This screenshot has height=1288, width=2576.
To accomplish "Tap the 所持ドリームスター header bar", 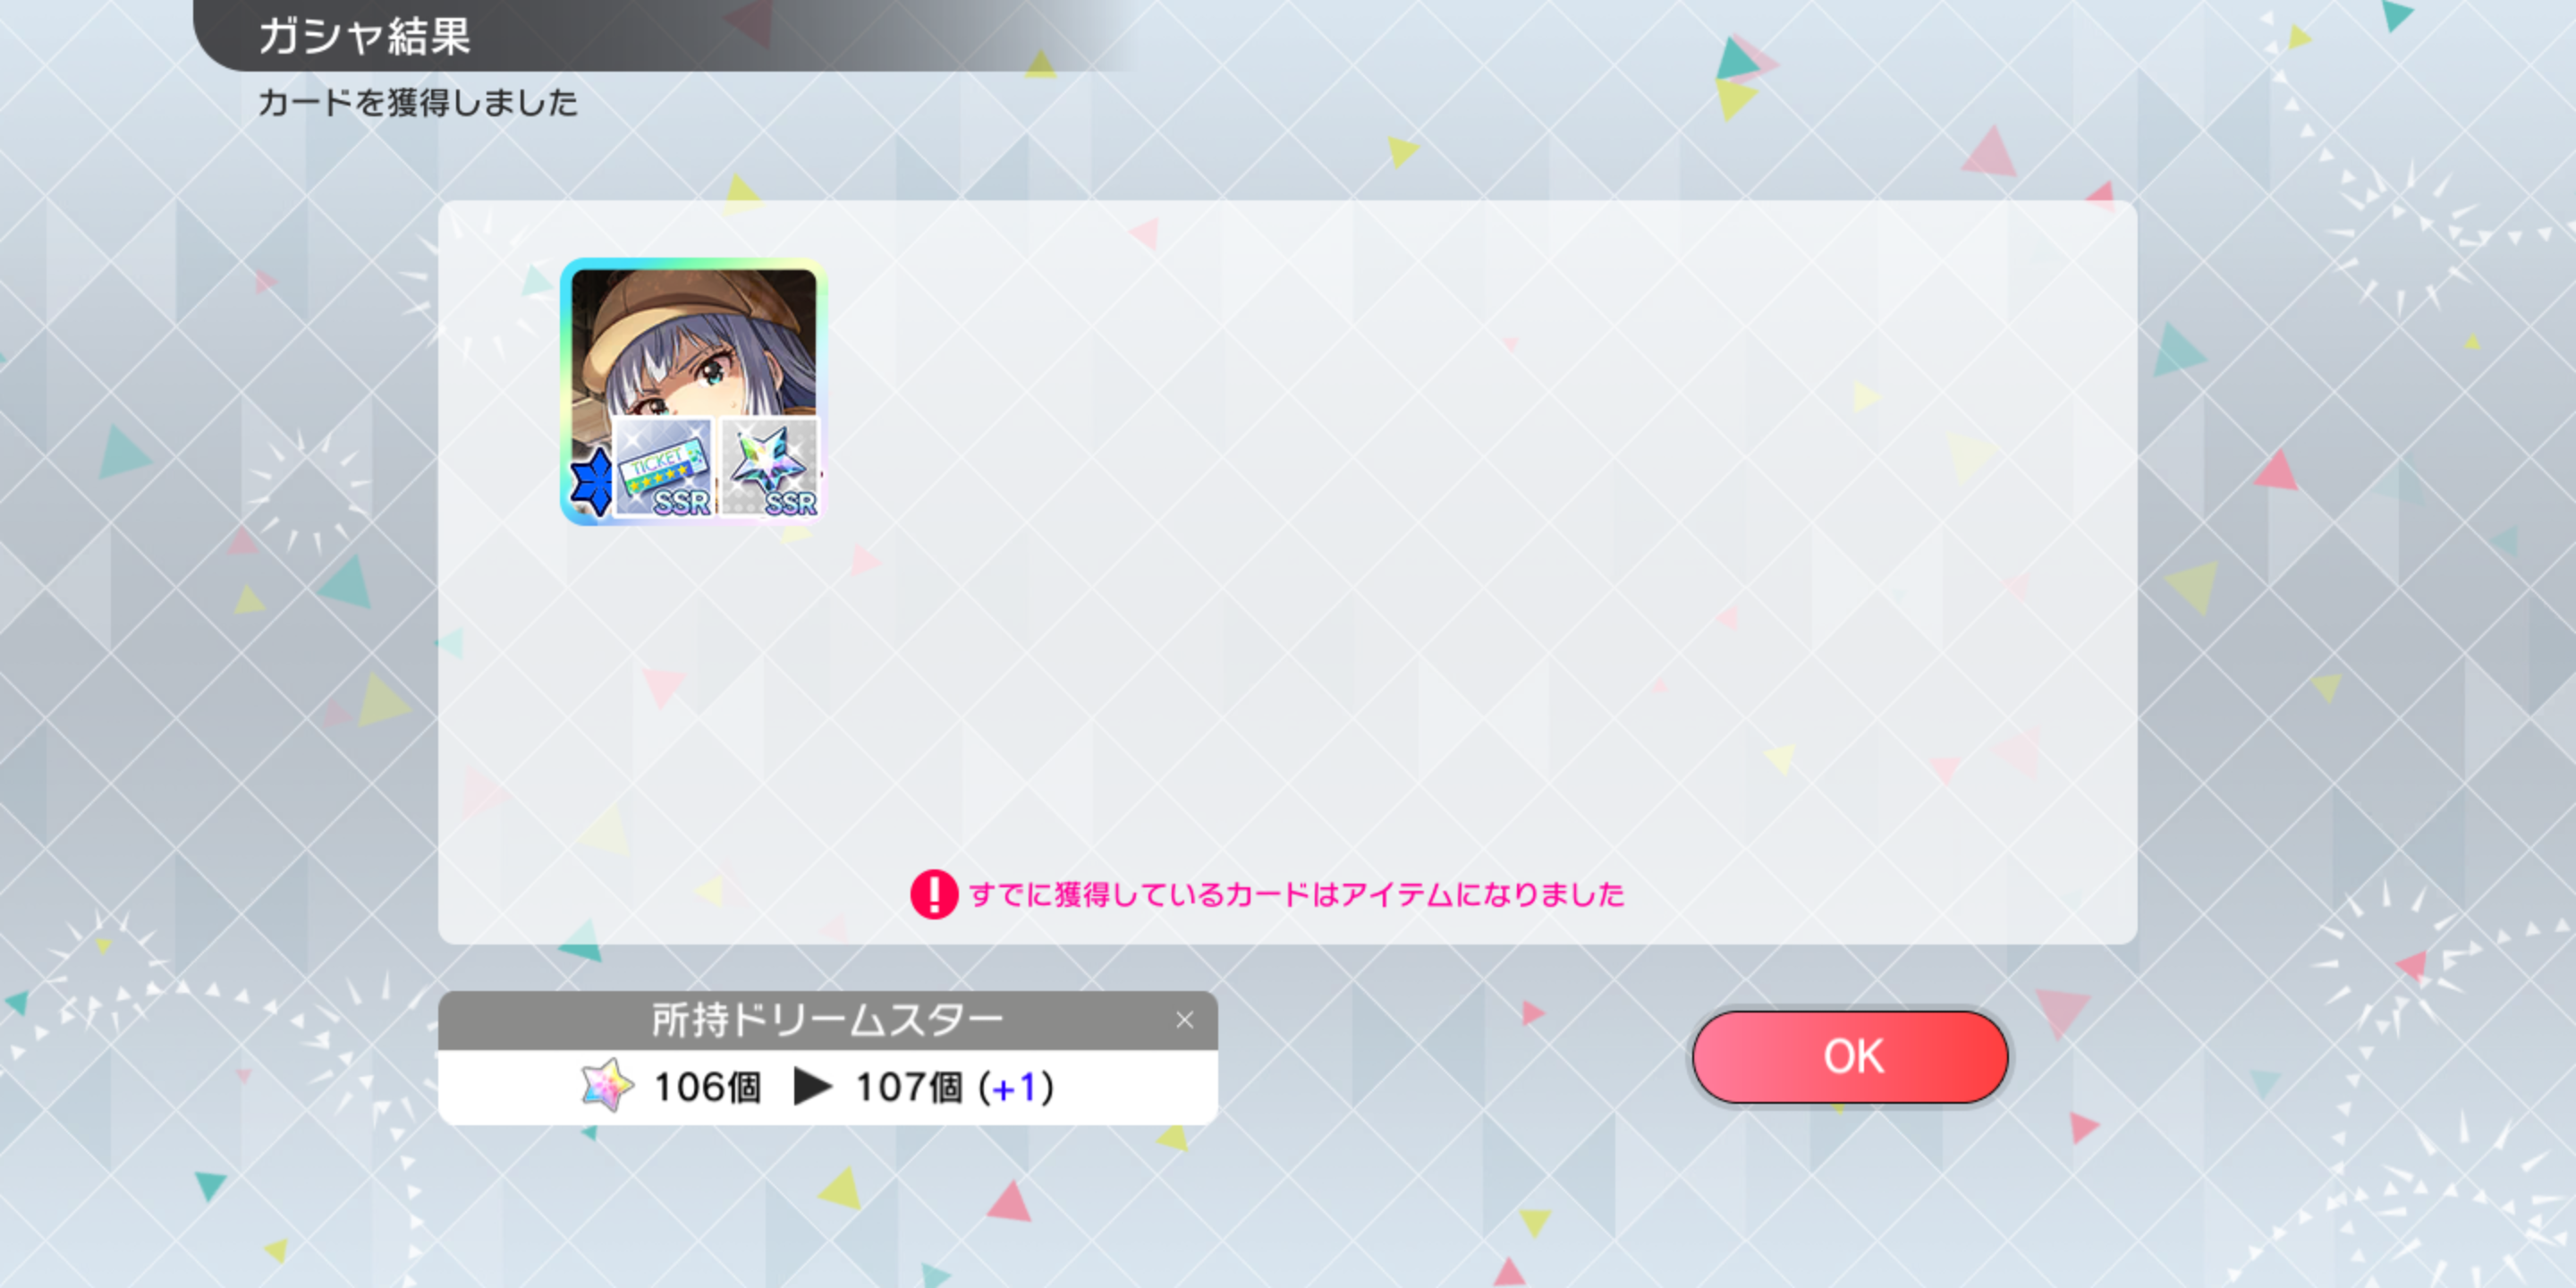I will pos(827,1020).
